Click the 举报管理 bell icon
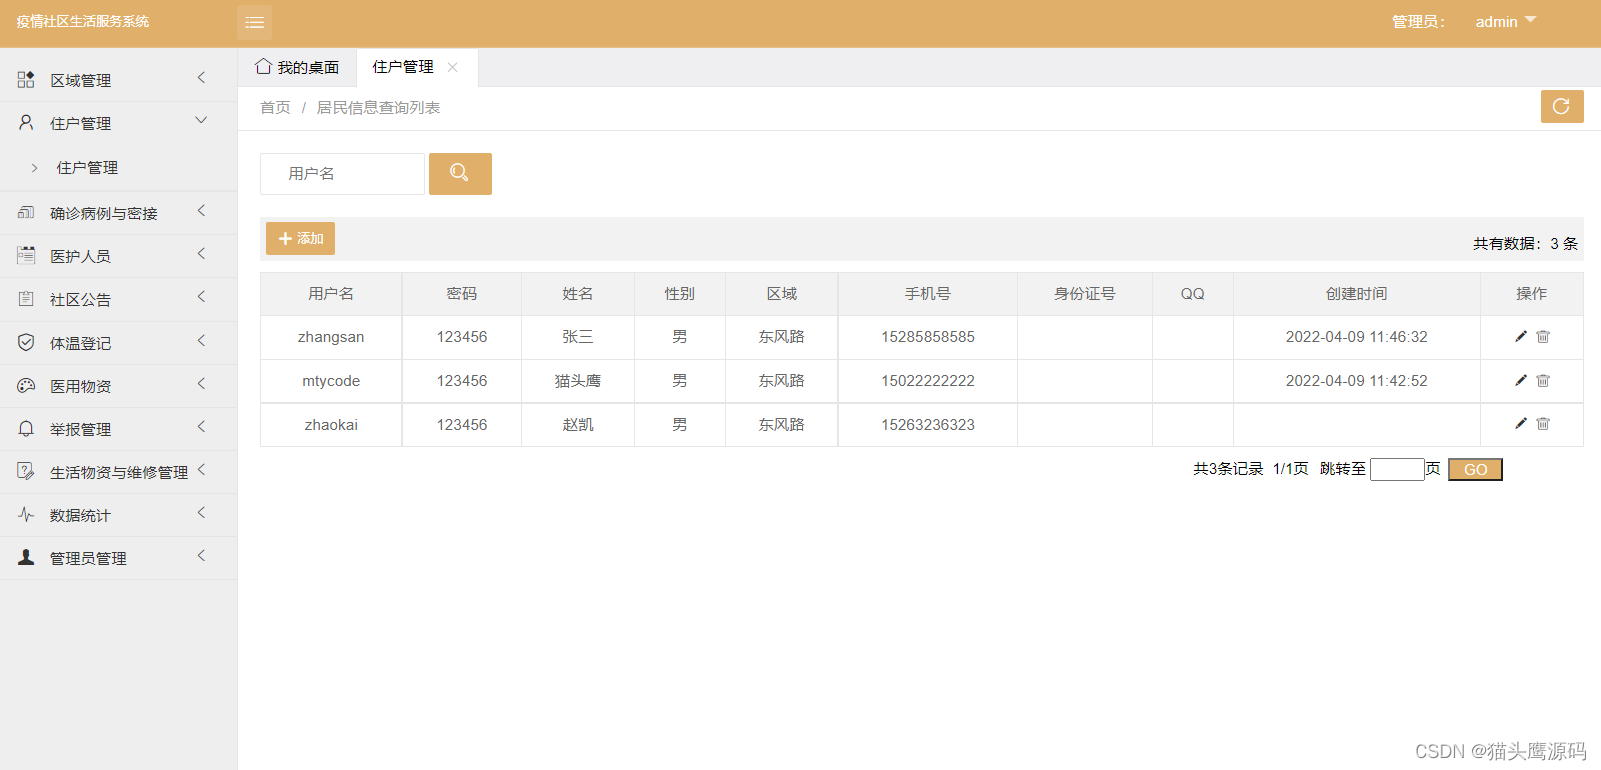1601x770 pixels. point(26,428)
